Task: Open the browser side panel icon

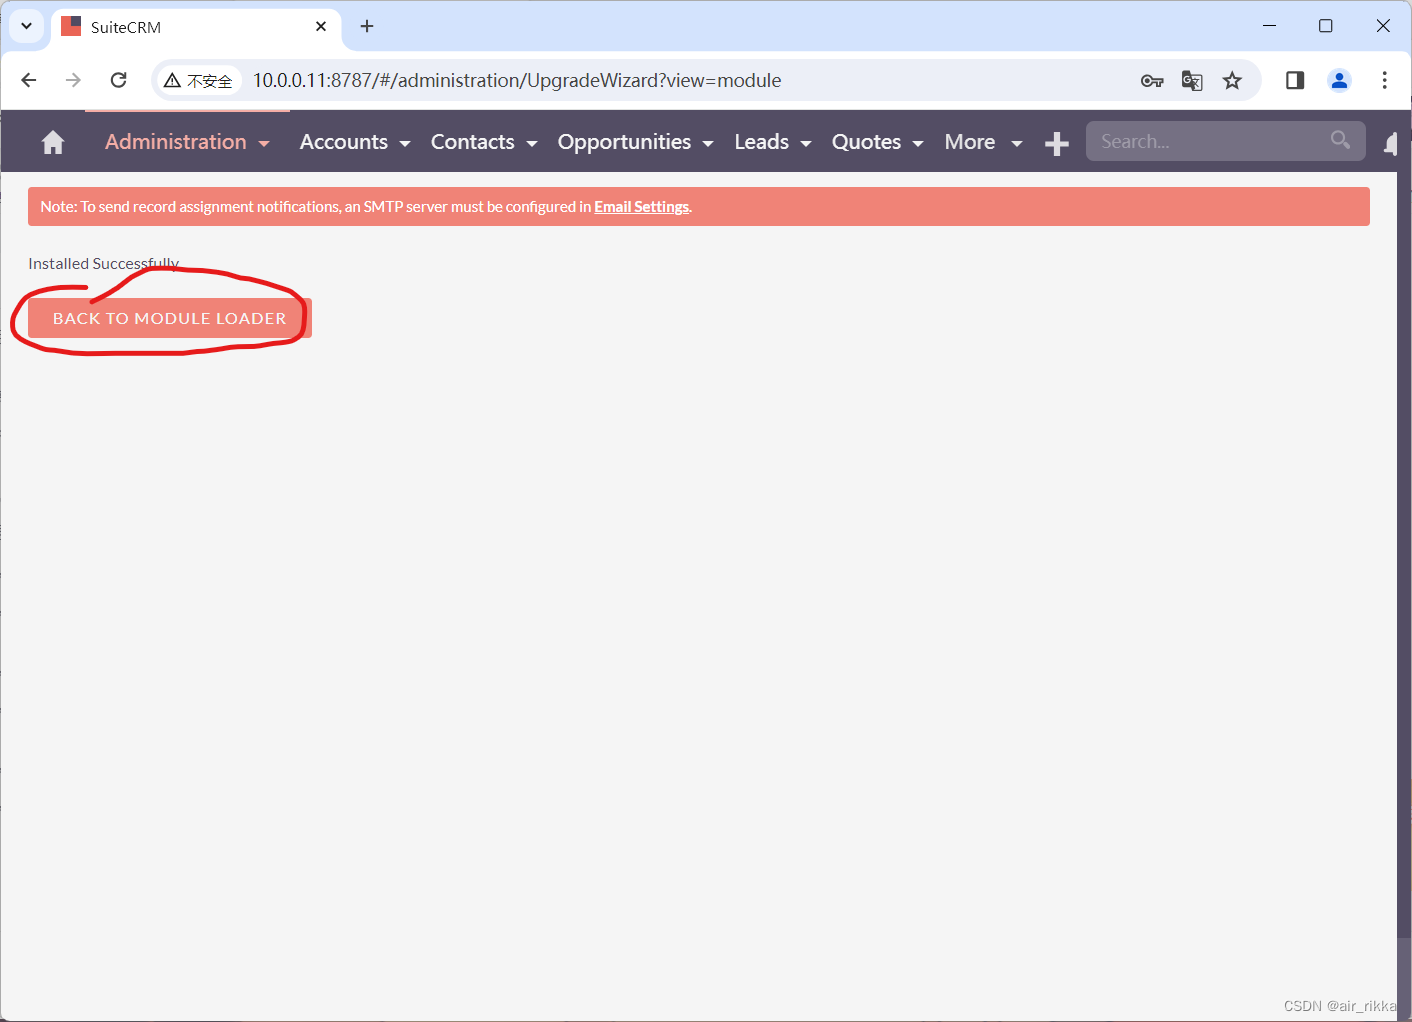Action: coord(1294,80)
